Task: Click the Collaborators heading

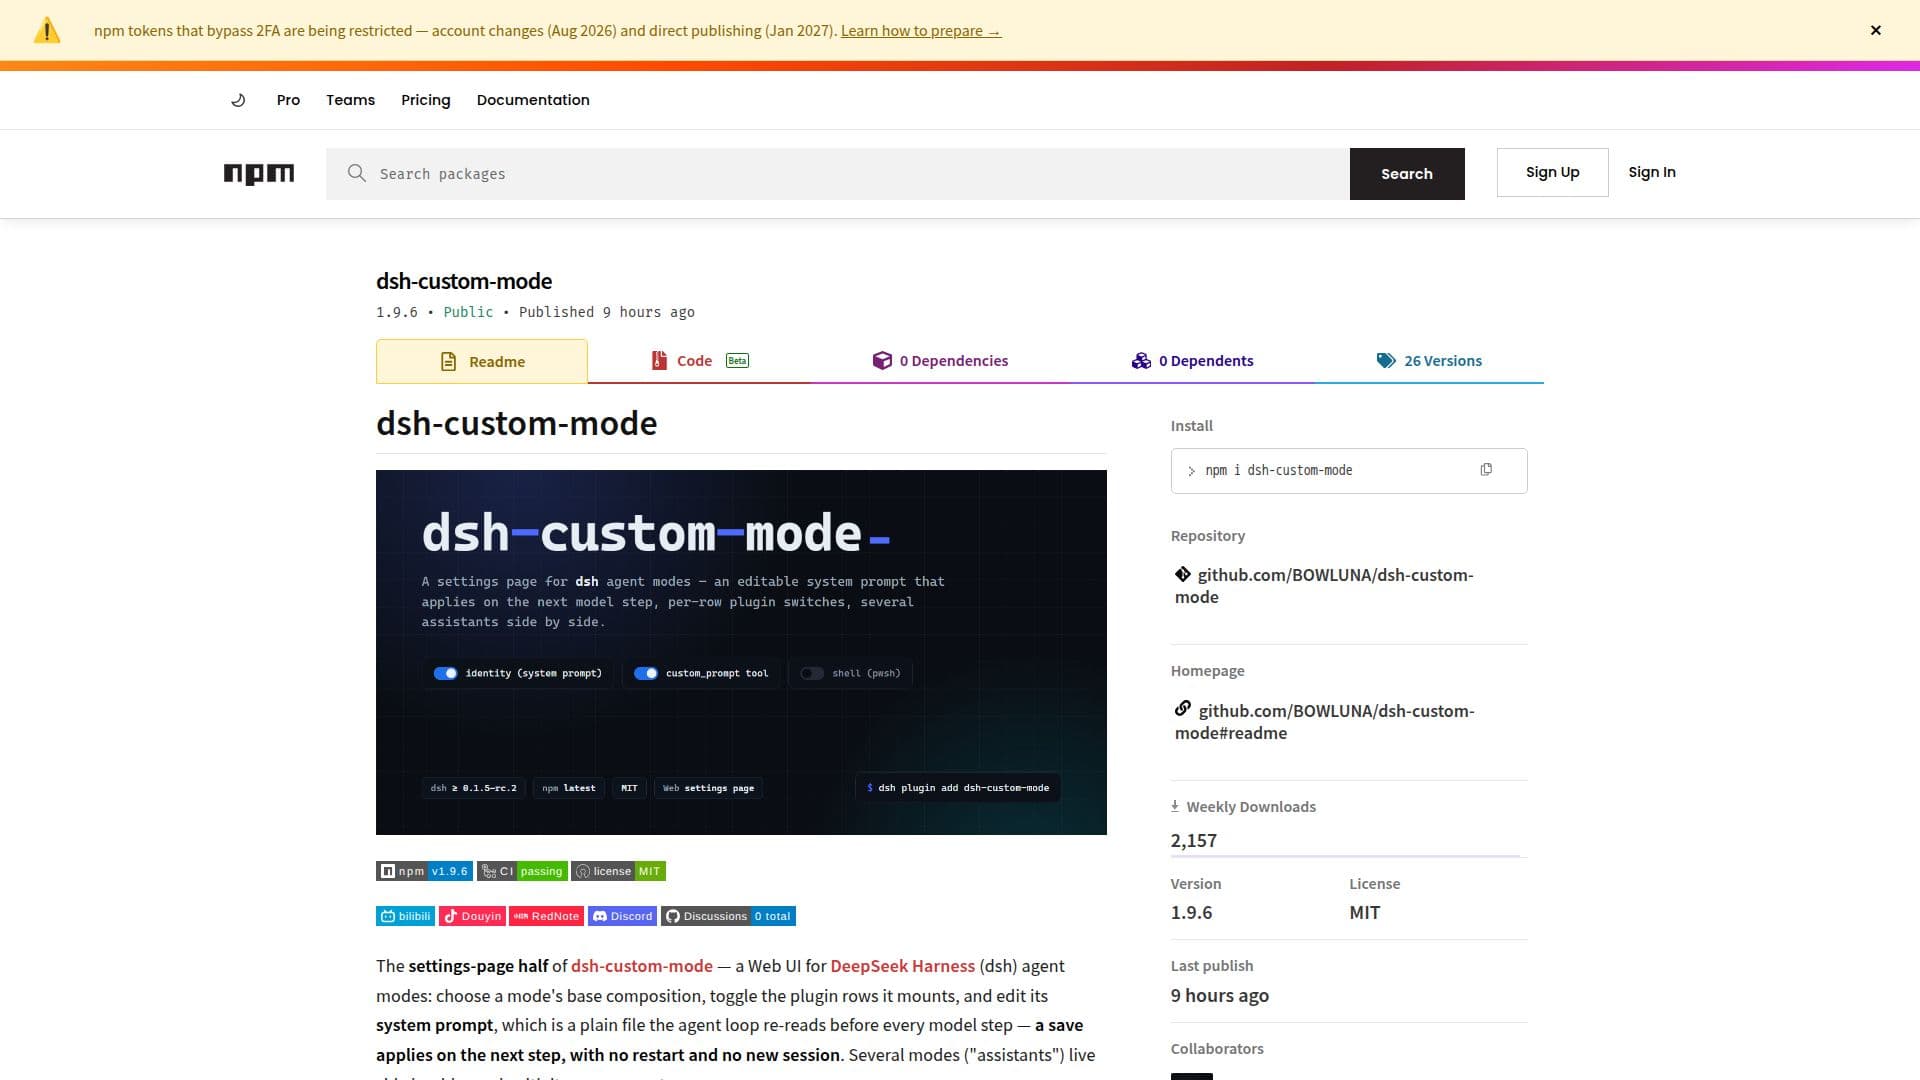Action: 1217,1049
